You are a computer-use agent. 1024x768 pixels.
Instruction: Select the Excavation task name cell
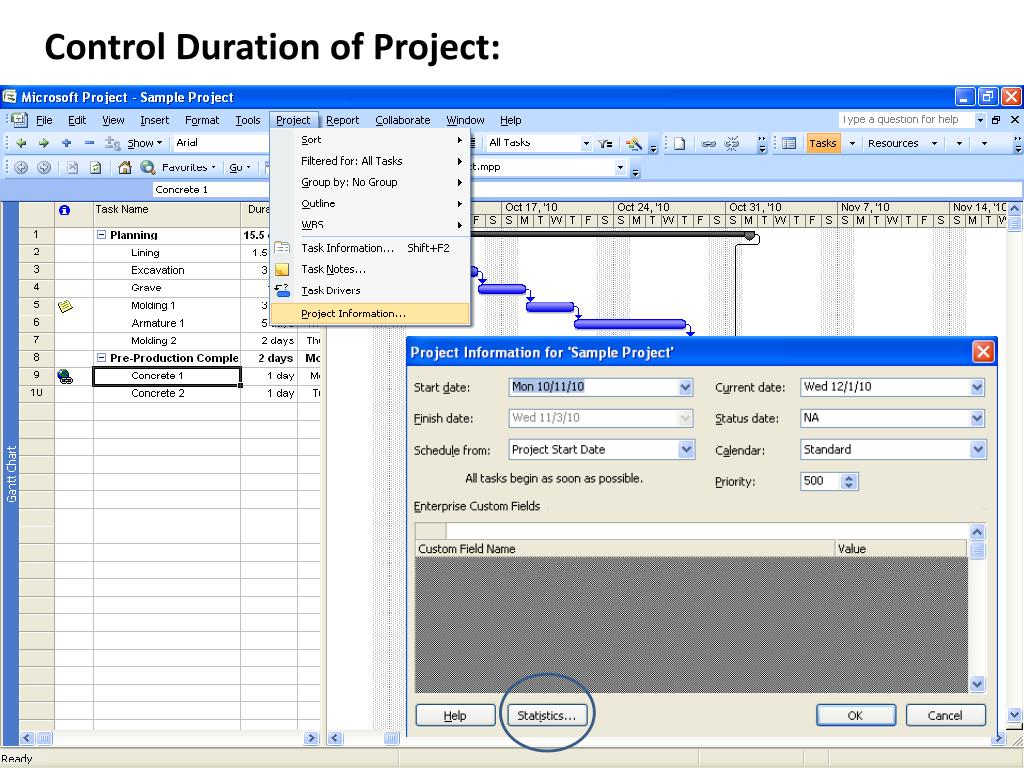point(167,270)
